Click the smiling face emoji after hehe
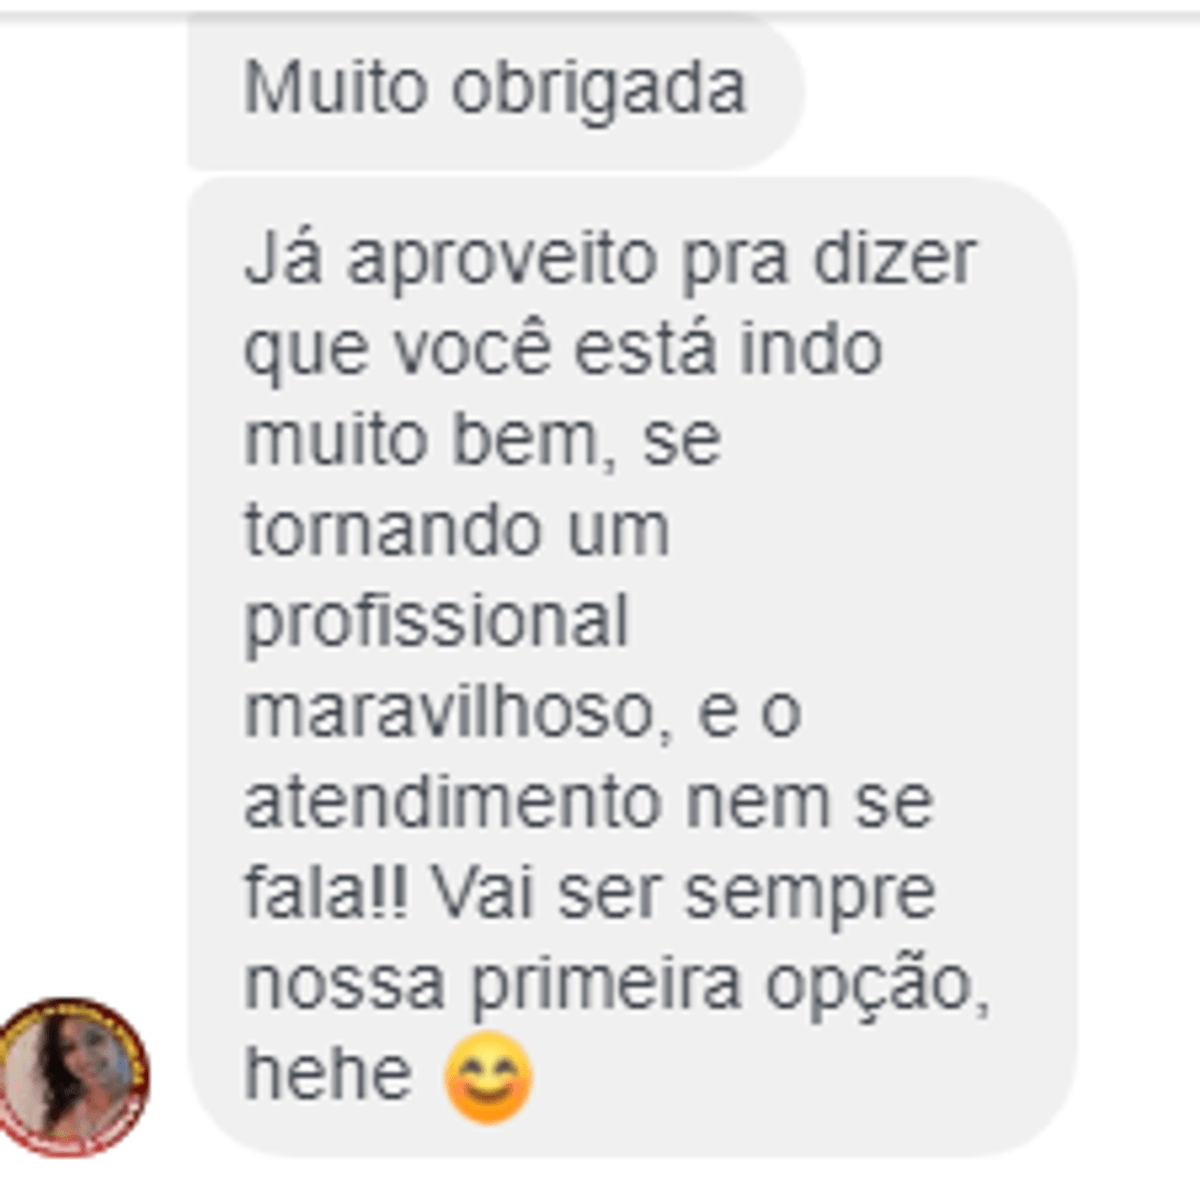Viewport: 1200px width, 1184px height. [x=487, y=1078]
